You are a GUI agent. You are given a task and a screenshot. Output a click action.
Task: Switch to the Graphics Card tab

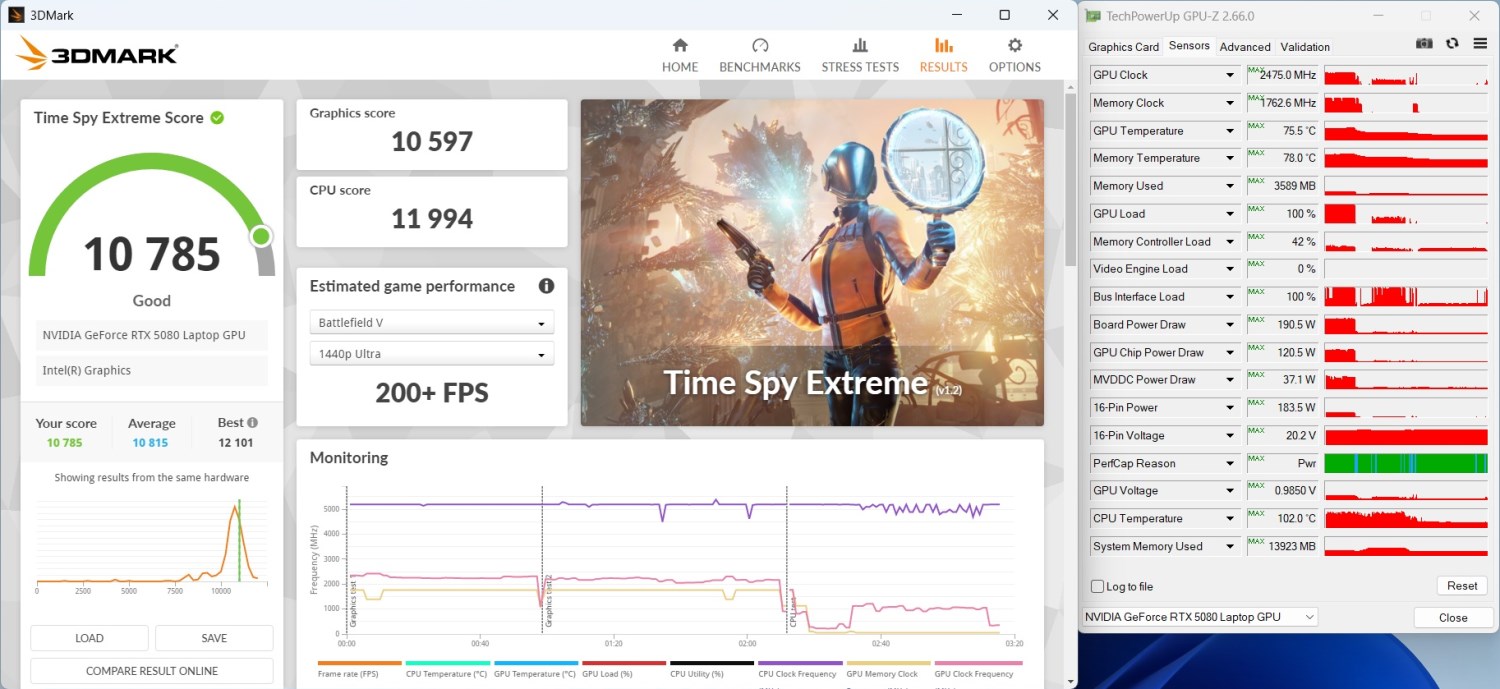pos(1123,47)
